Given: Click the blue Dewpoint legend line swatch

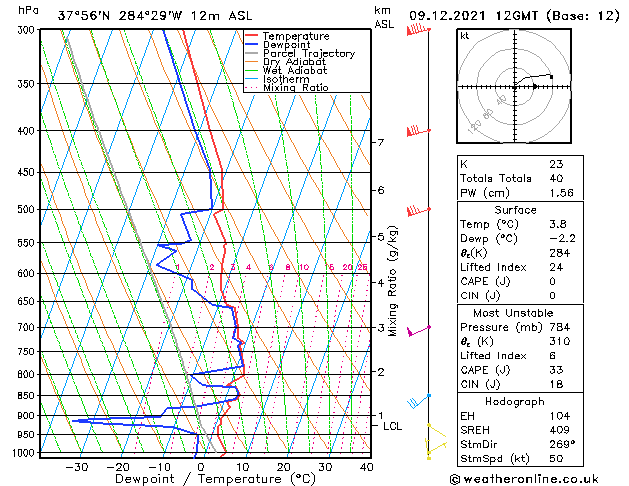Looking at the screenshot, I should coord(252,44).
